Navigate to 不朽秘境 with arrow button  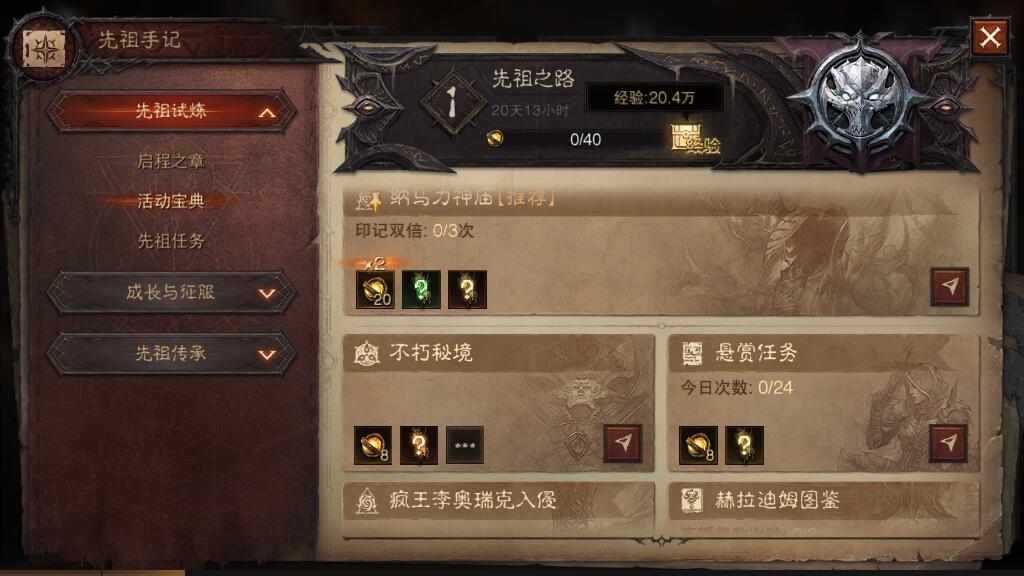622,443
